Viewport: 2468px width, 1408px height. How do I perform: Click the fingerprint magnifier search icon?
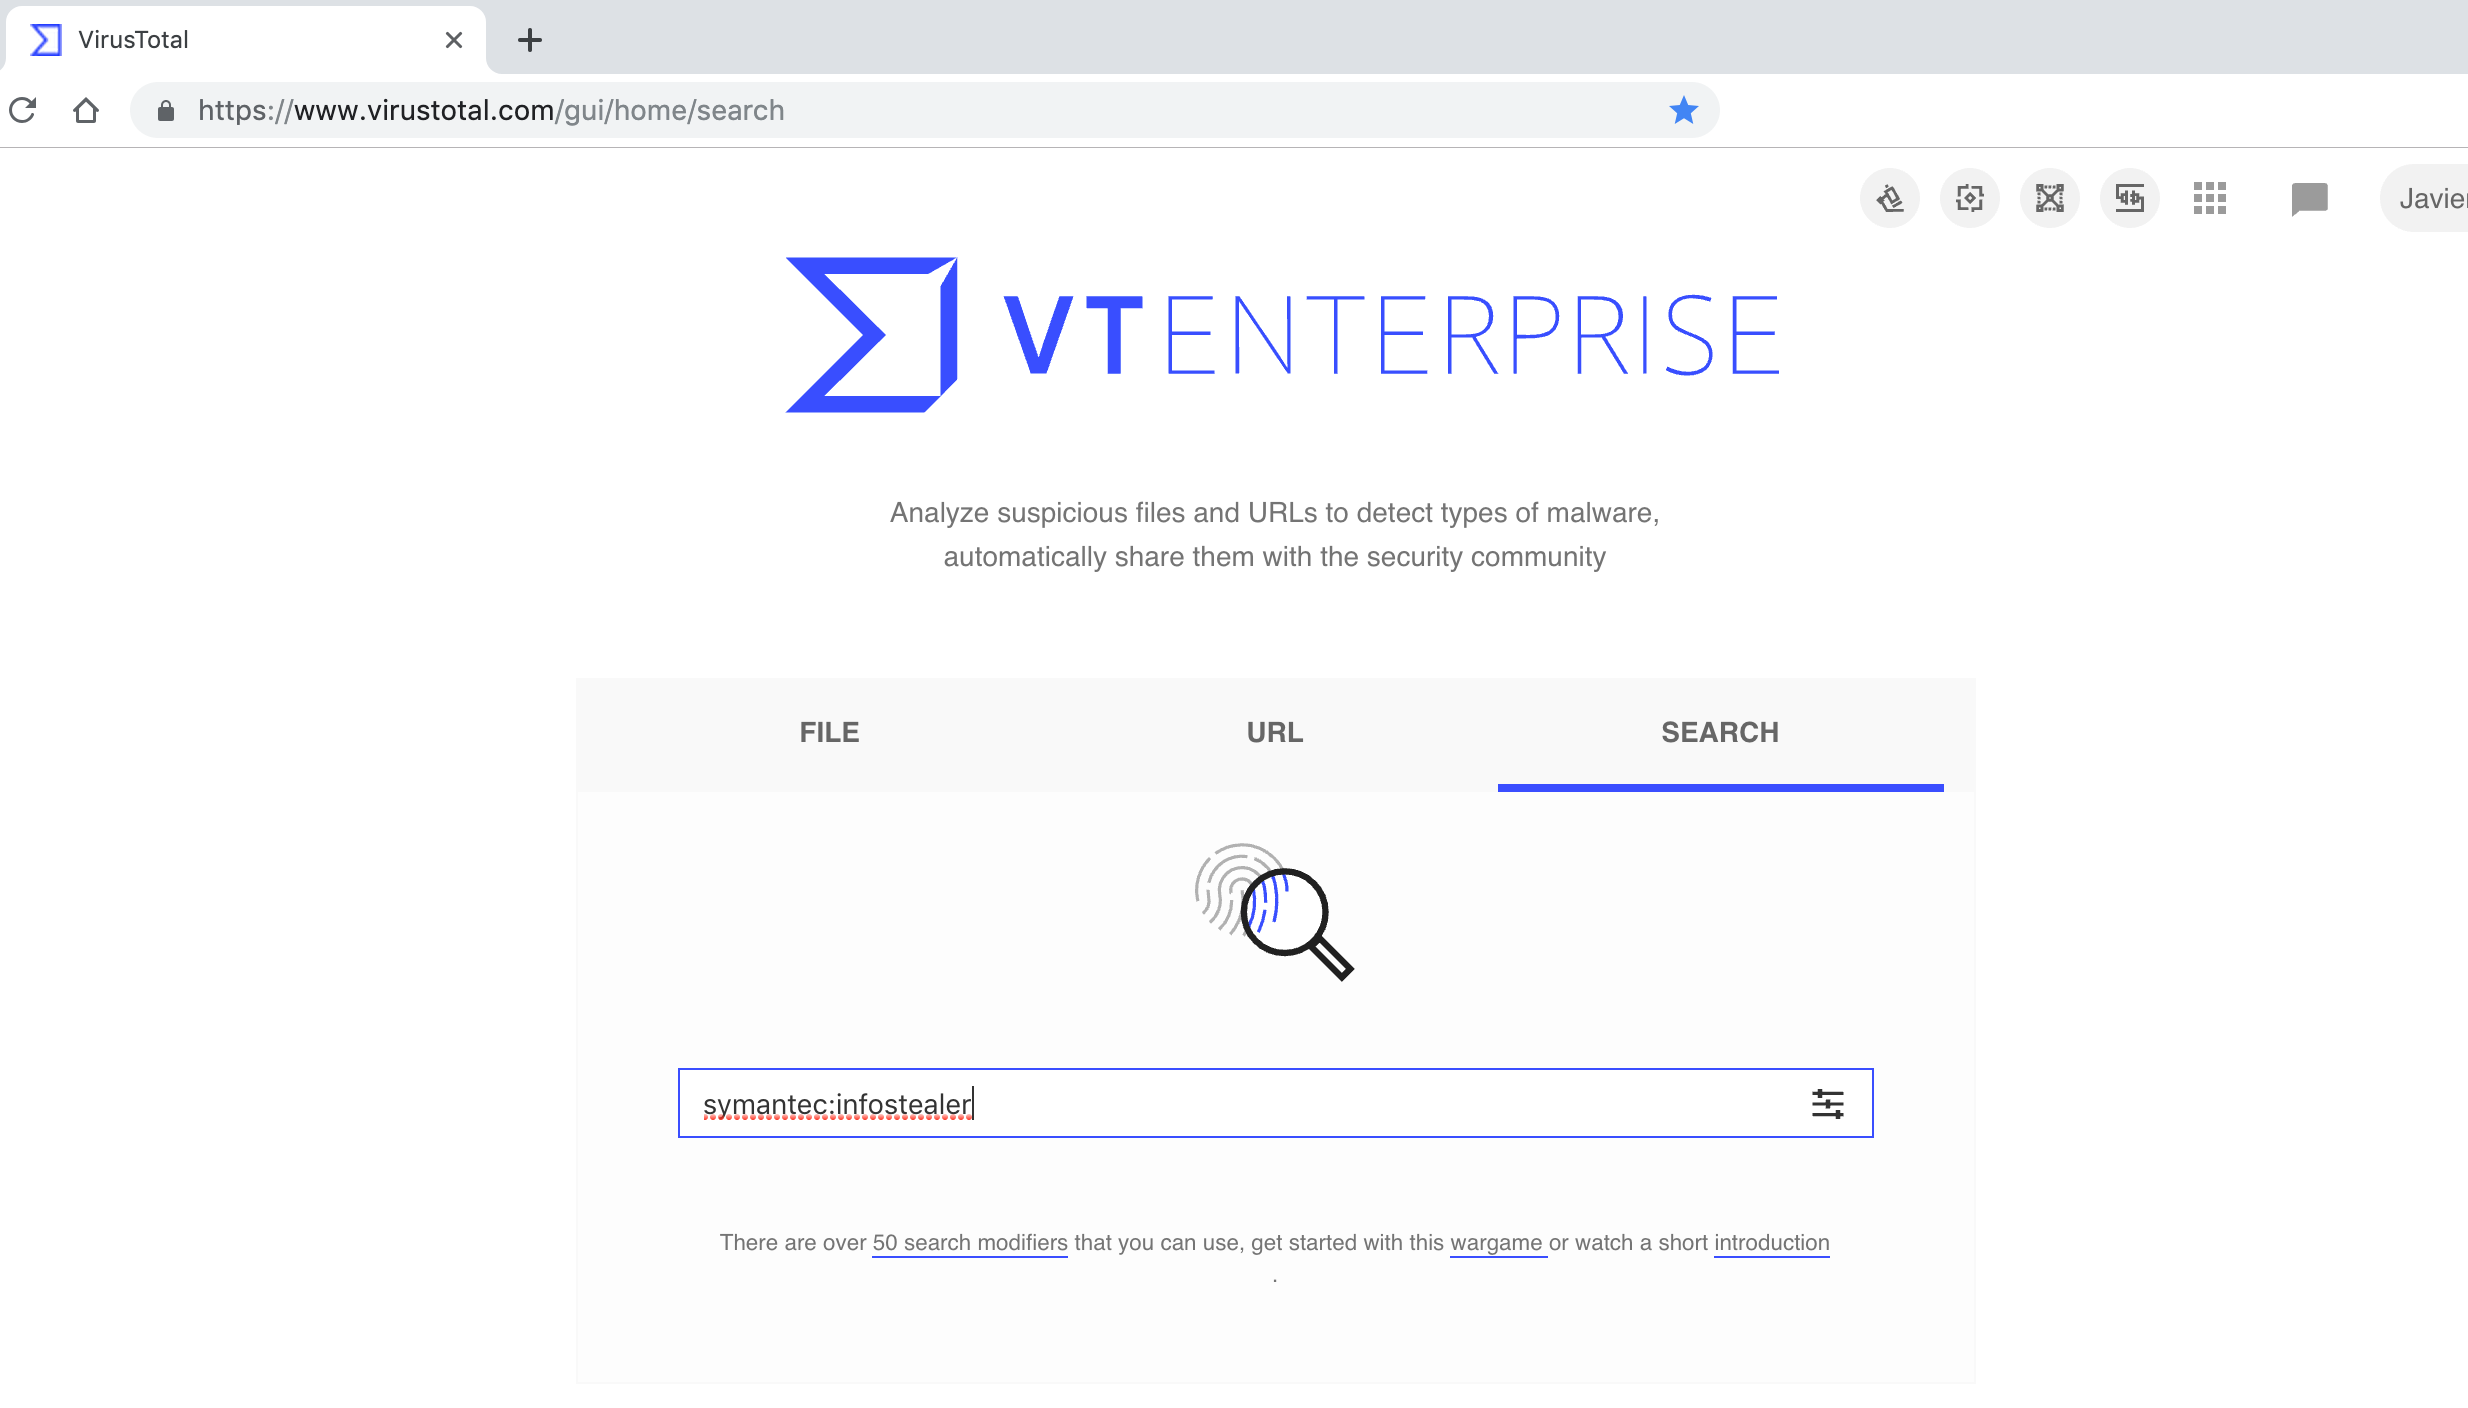coord(1275,912)
